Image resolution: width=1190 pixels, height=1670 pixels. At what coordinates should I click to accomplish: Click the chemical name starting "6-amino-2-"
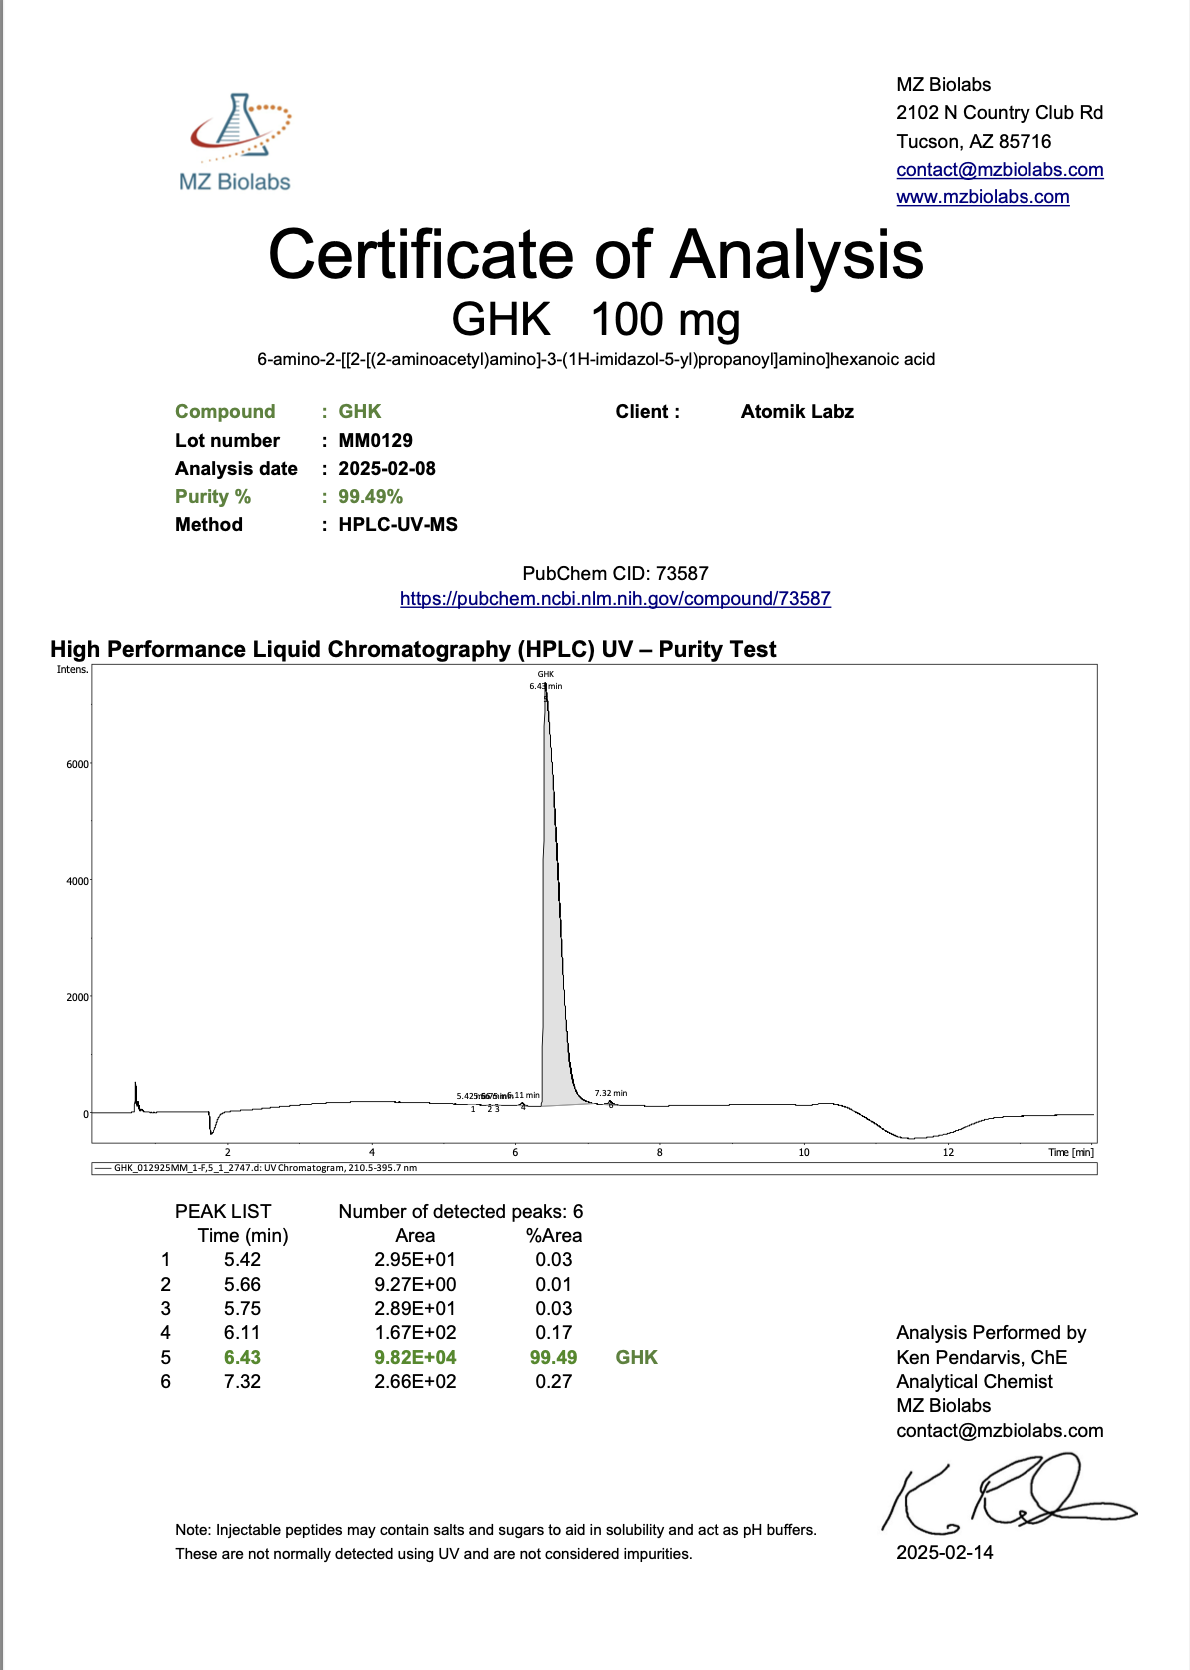click(596, 359)
